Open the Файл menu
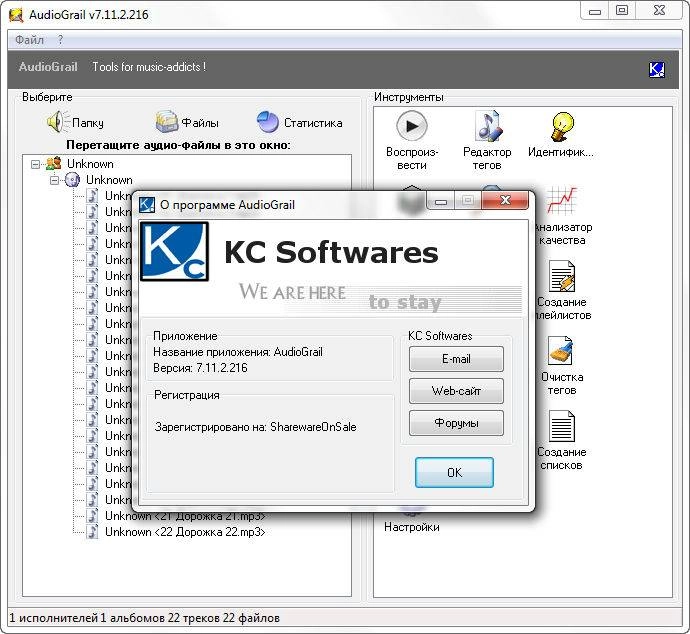The width and height of the screenshot is (690, 634). point(29,40)
